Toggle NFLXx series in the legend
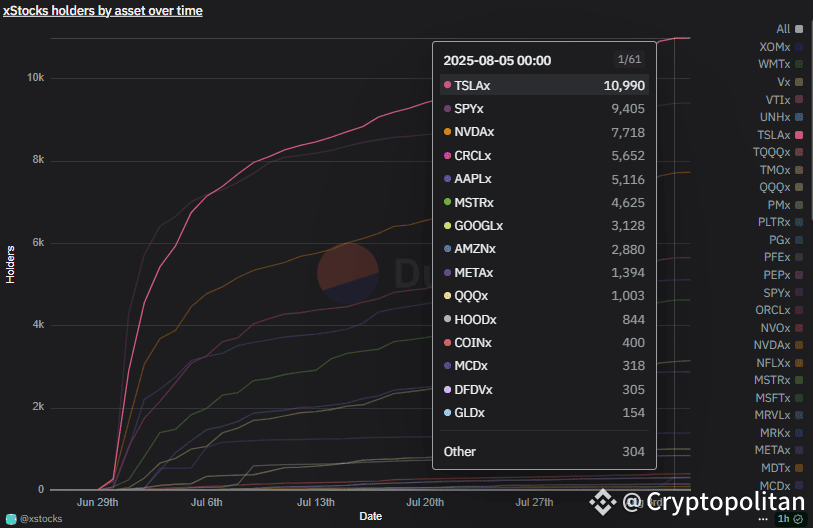The height and width of the screenshot is (528, 813). 780,363
